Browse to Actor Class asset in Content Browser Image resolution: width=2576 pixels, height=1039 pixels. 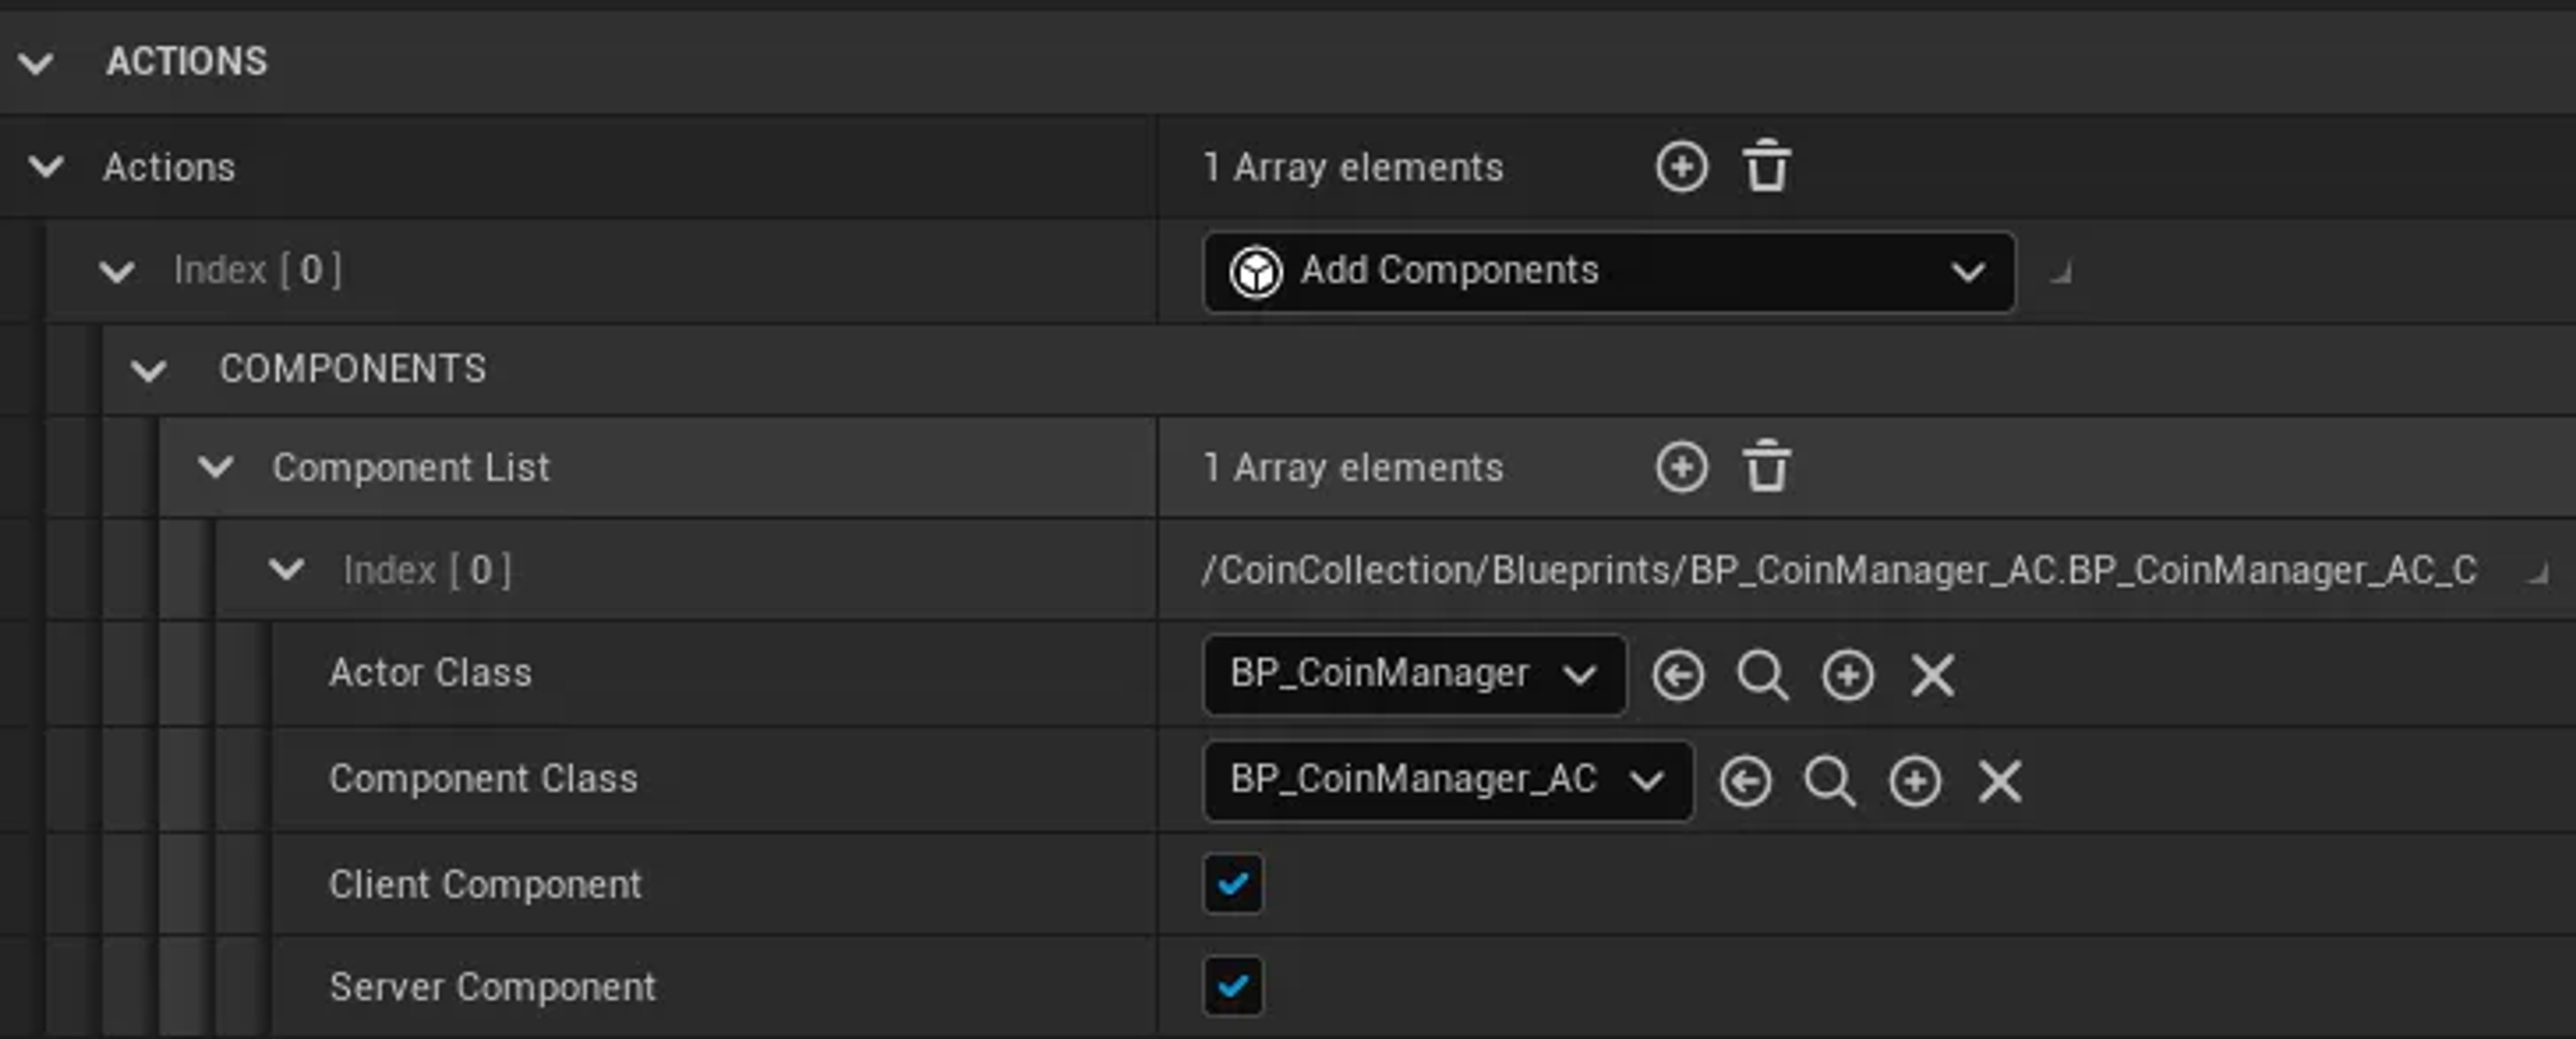tap(1762, 675)
